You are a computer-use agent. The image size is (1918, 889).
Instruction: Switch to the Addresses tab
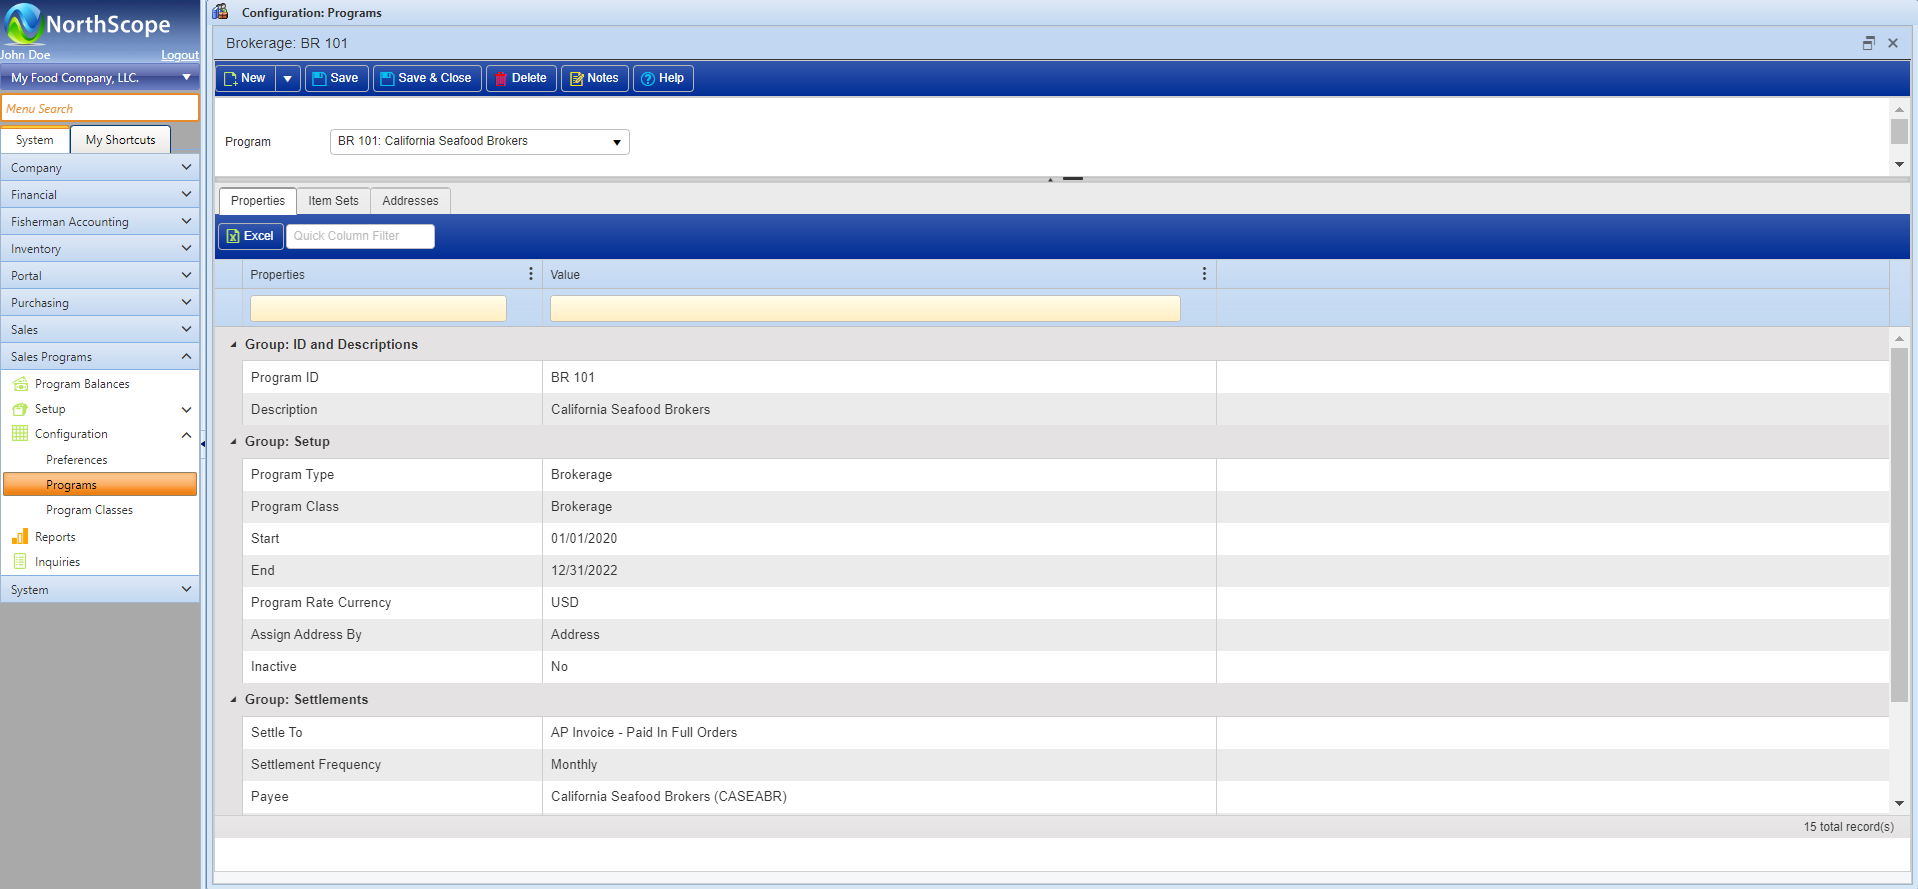pos(410,201)
